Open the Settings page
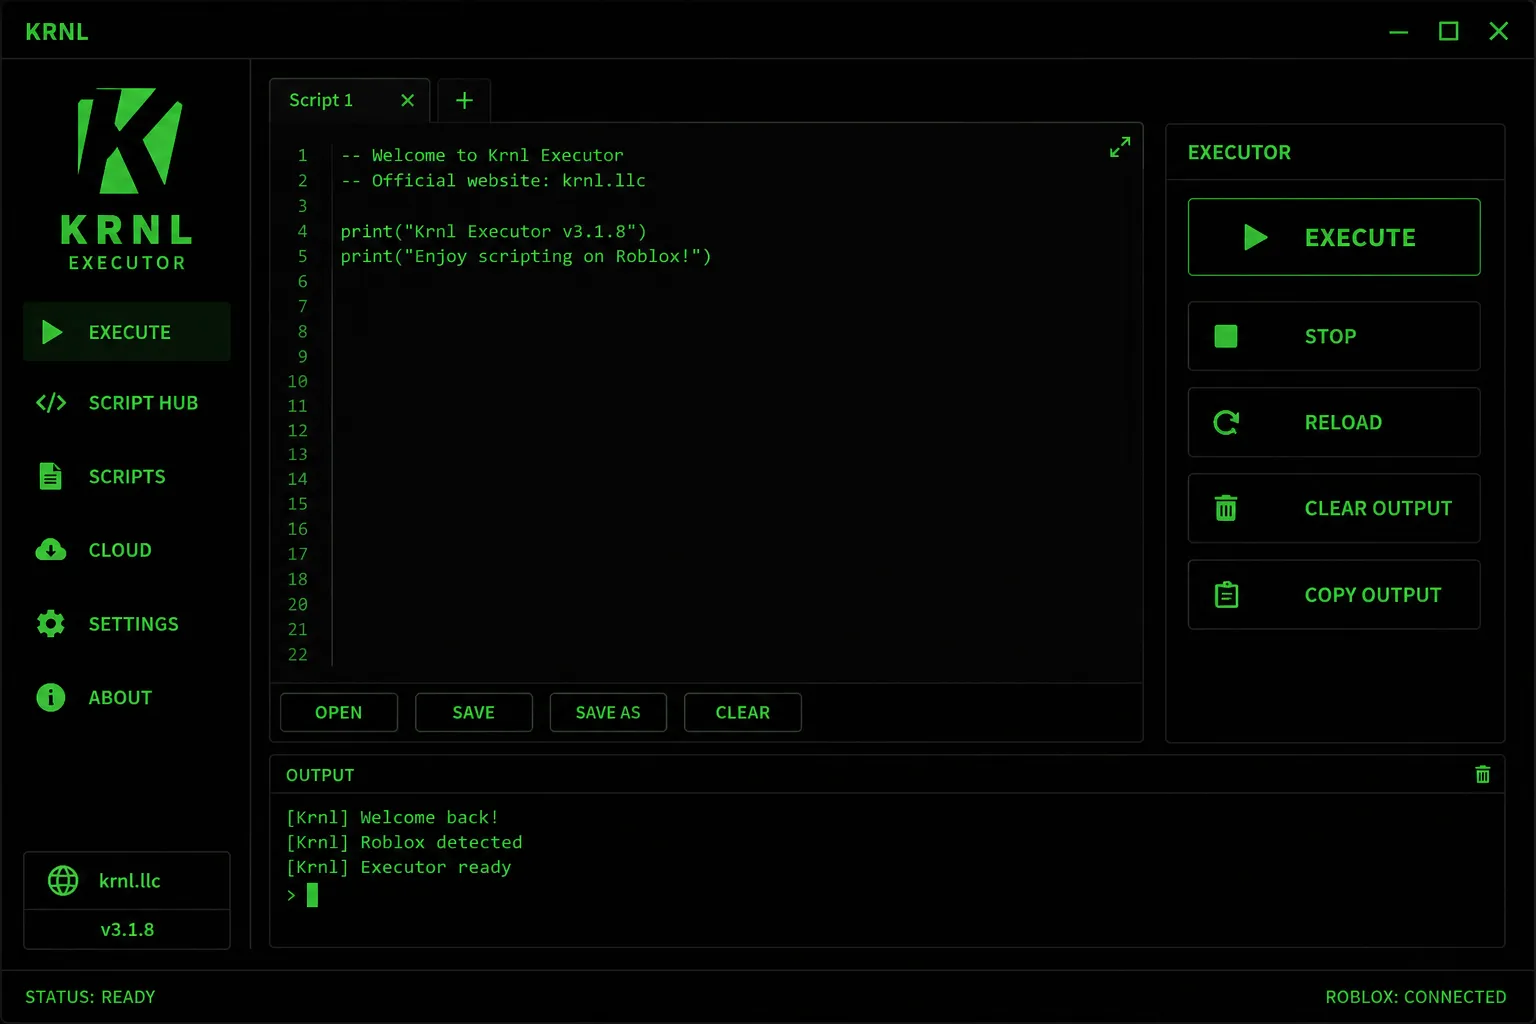 click(x=127, y=624)
